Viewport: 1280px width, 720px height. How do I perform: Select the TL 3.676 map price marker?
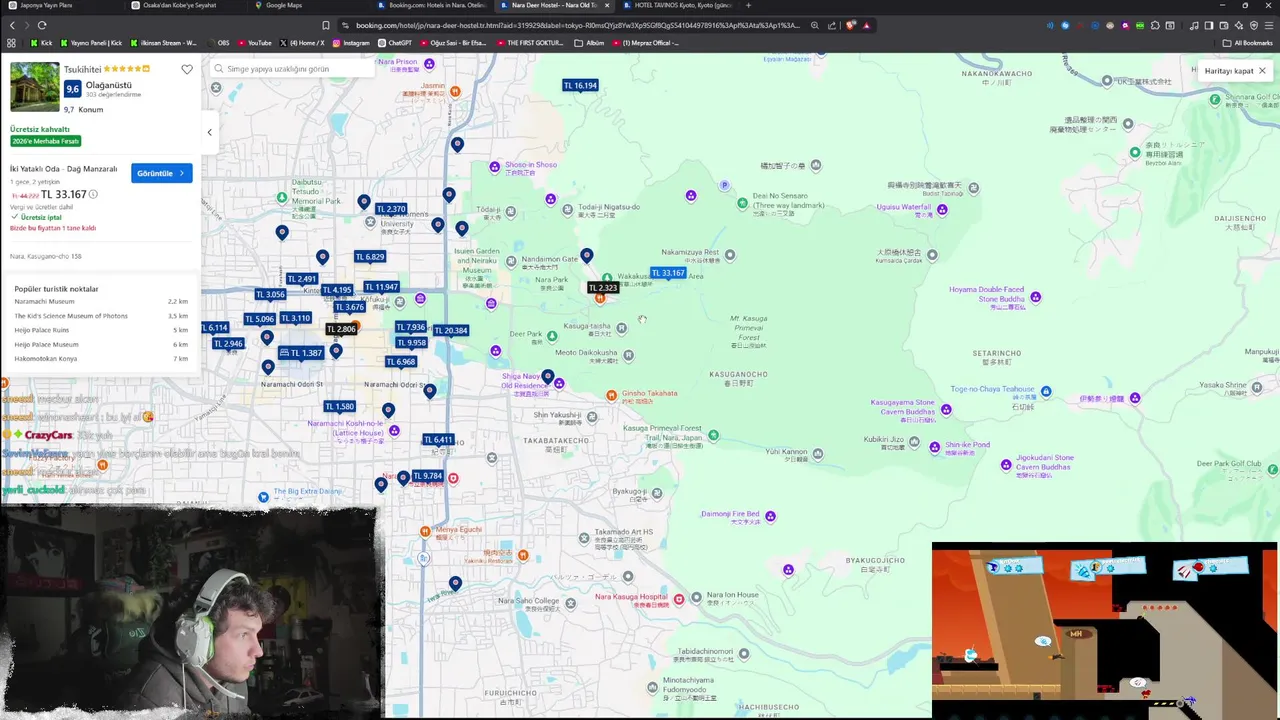349,307
